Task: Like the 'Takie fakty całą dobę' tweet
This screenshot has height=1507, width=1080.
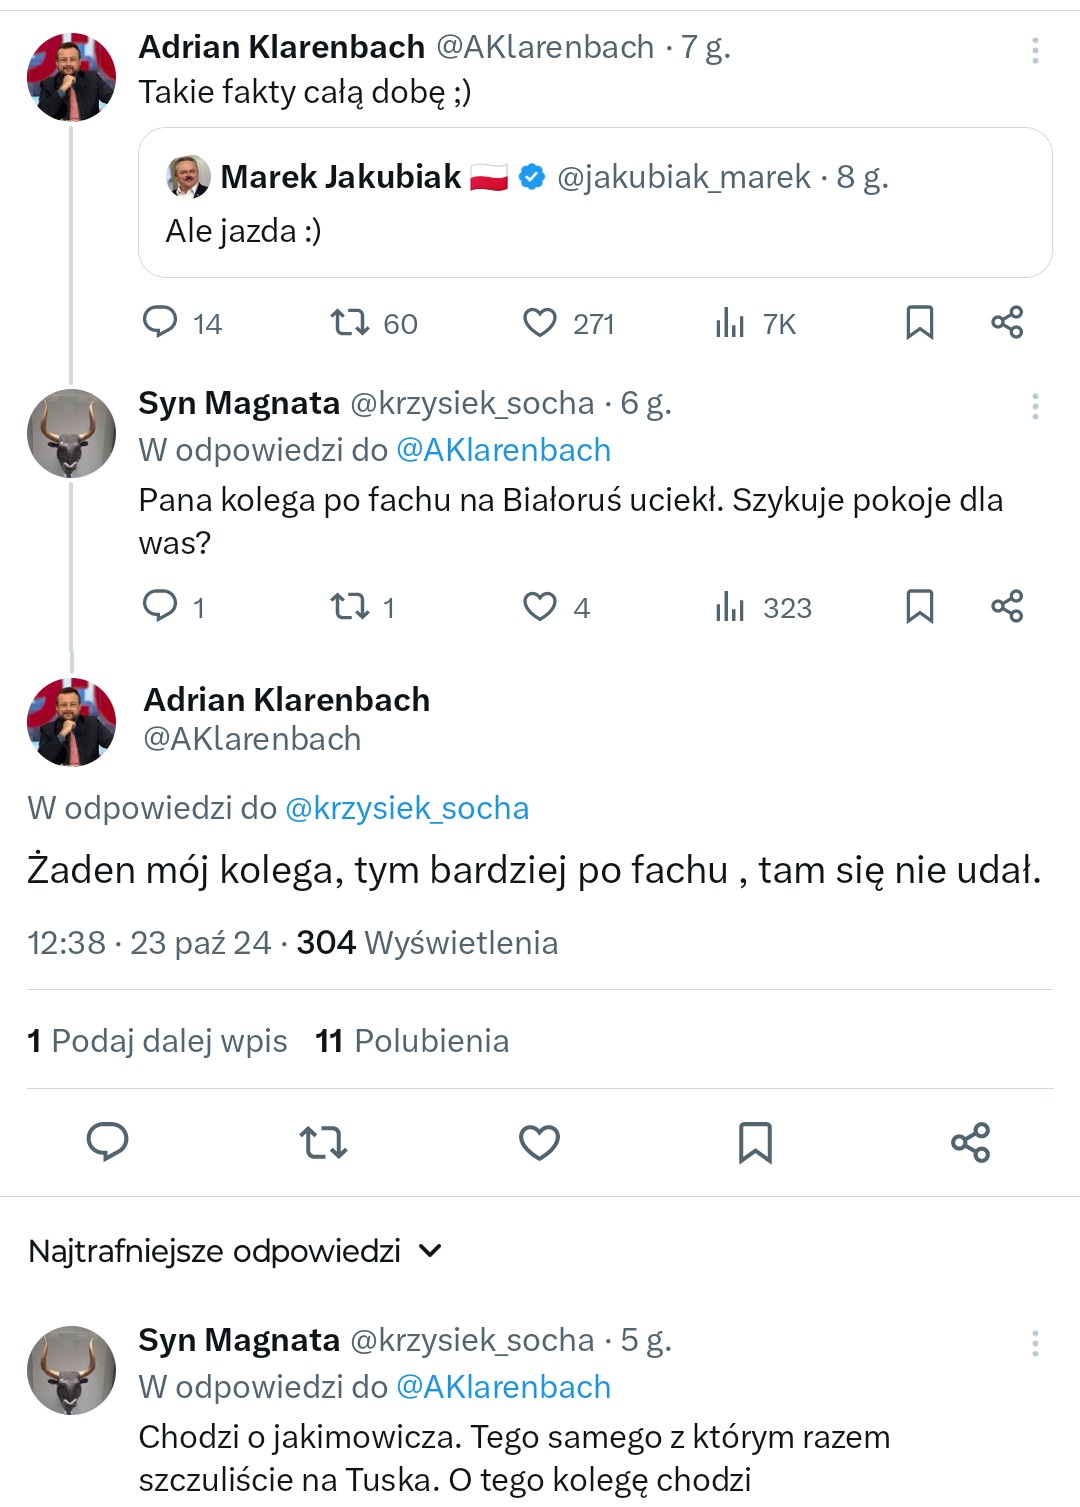Action: pos(540,323)
